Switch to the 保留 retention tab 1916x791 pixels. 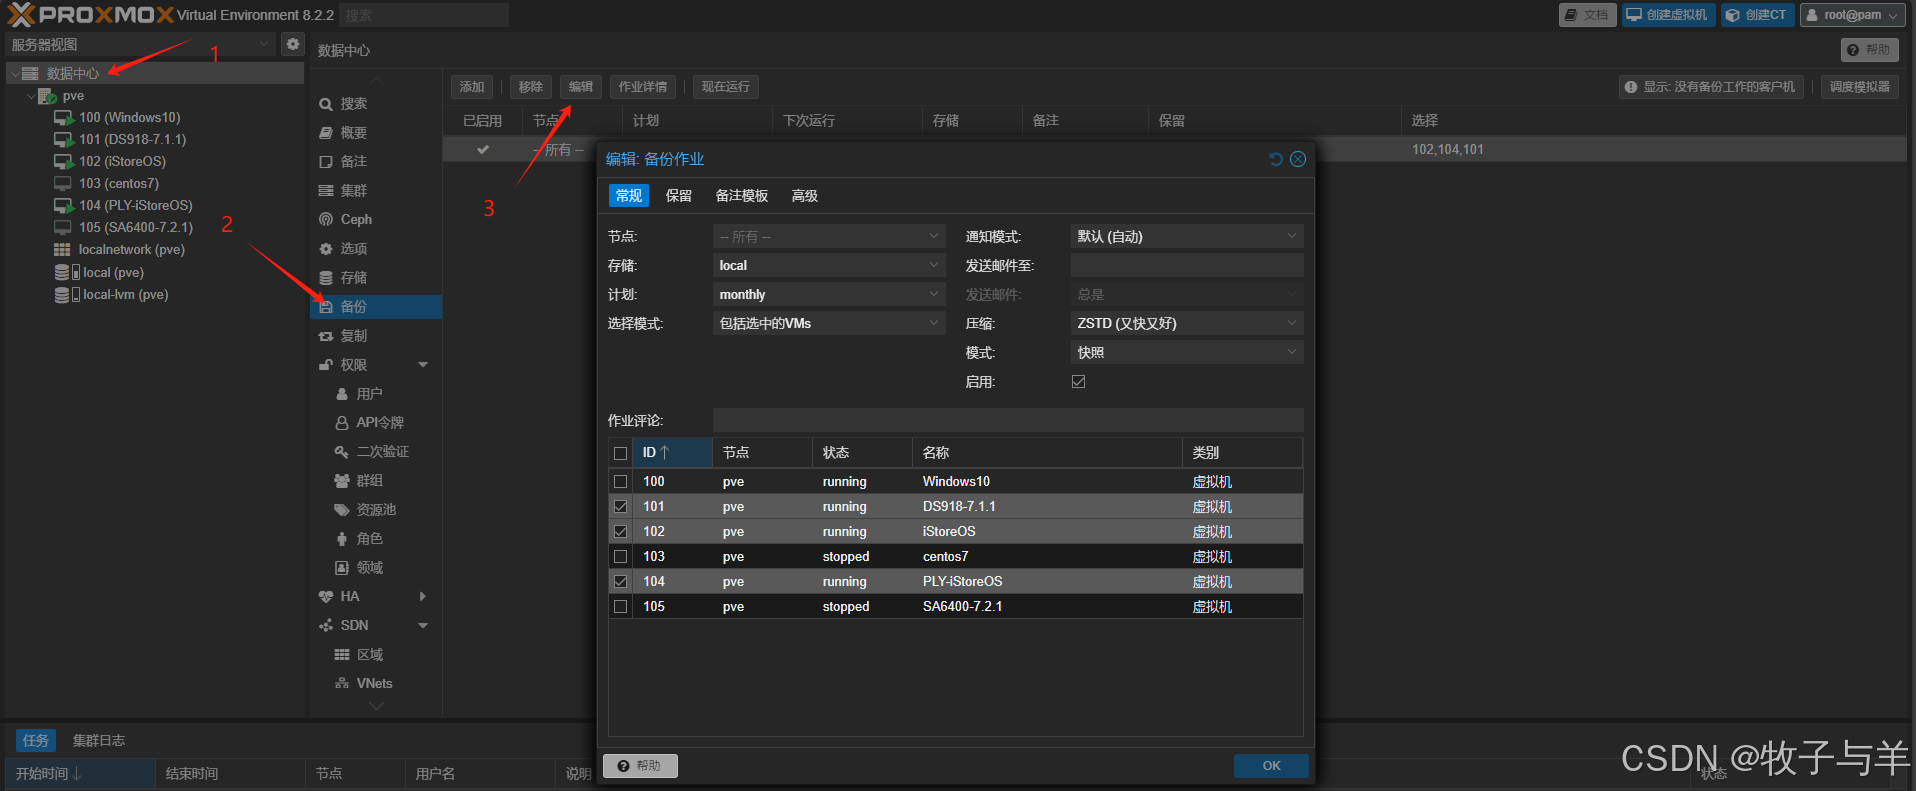[x=679, y=196]
